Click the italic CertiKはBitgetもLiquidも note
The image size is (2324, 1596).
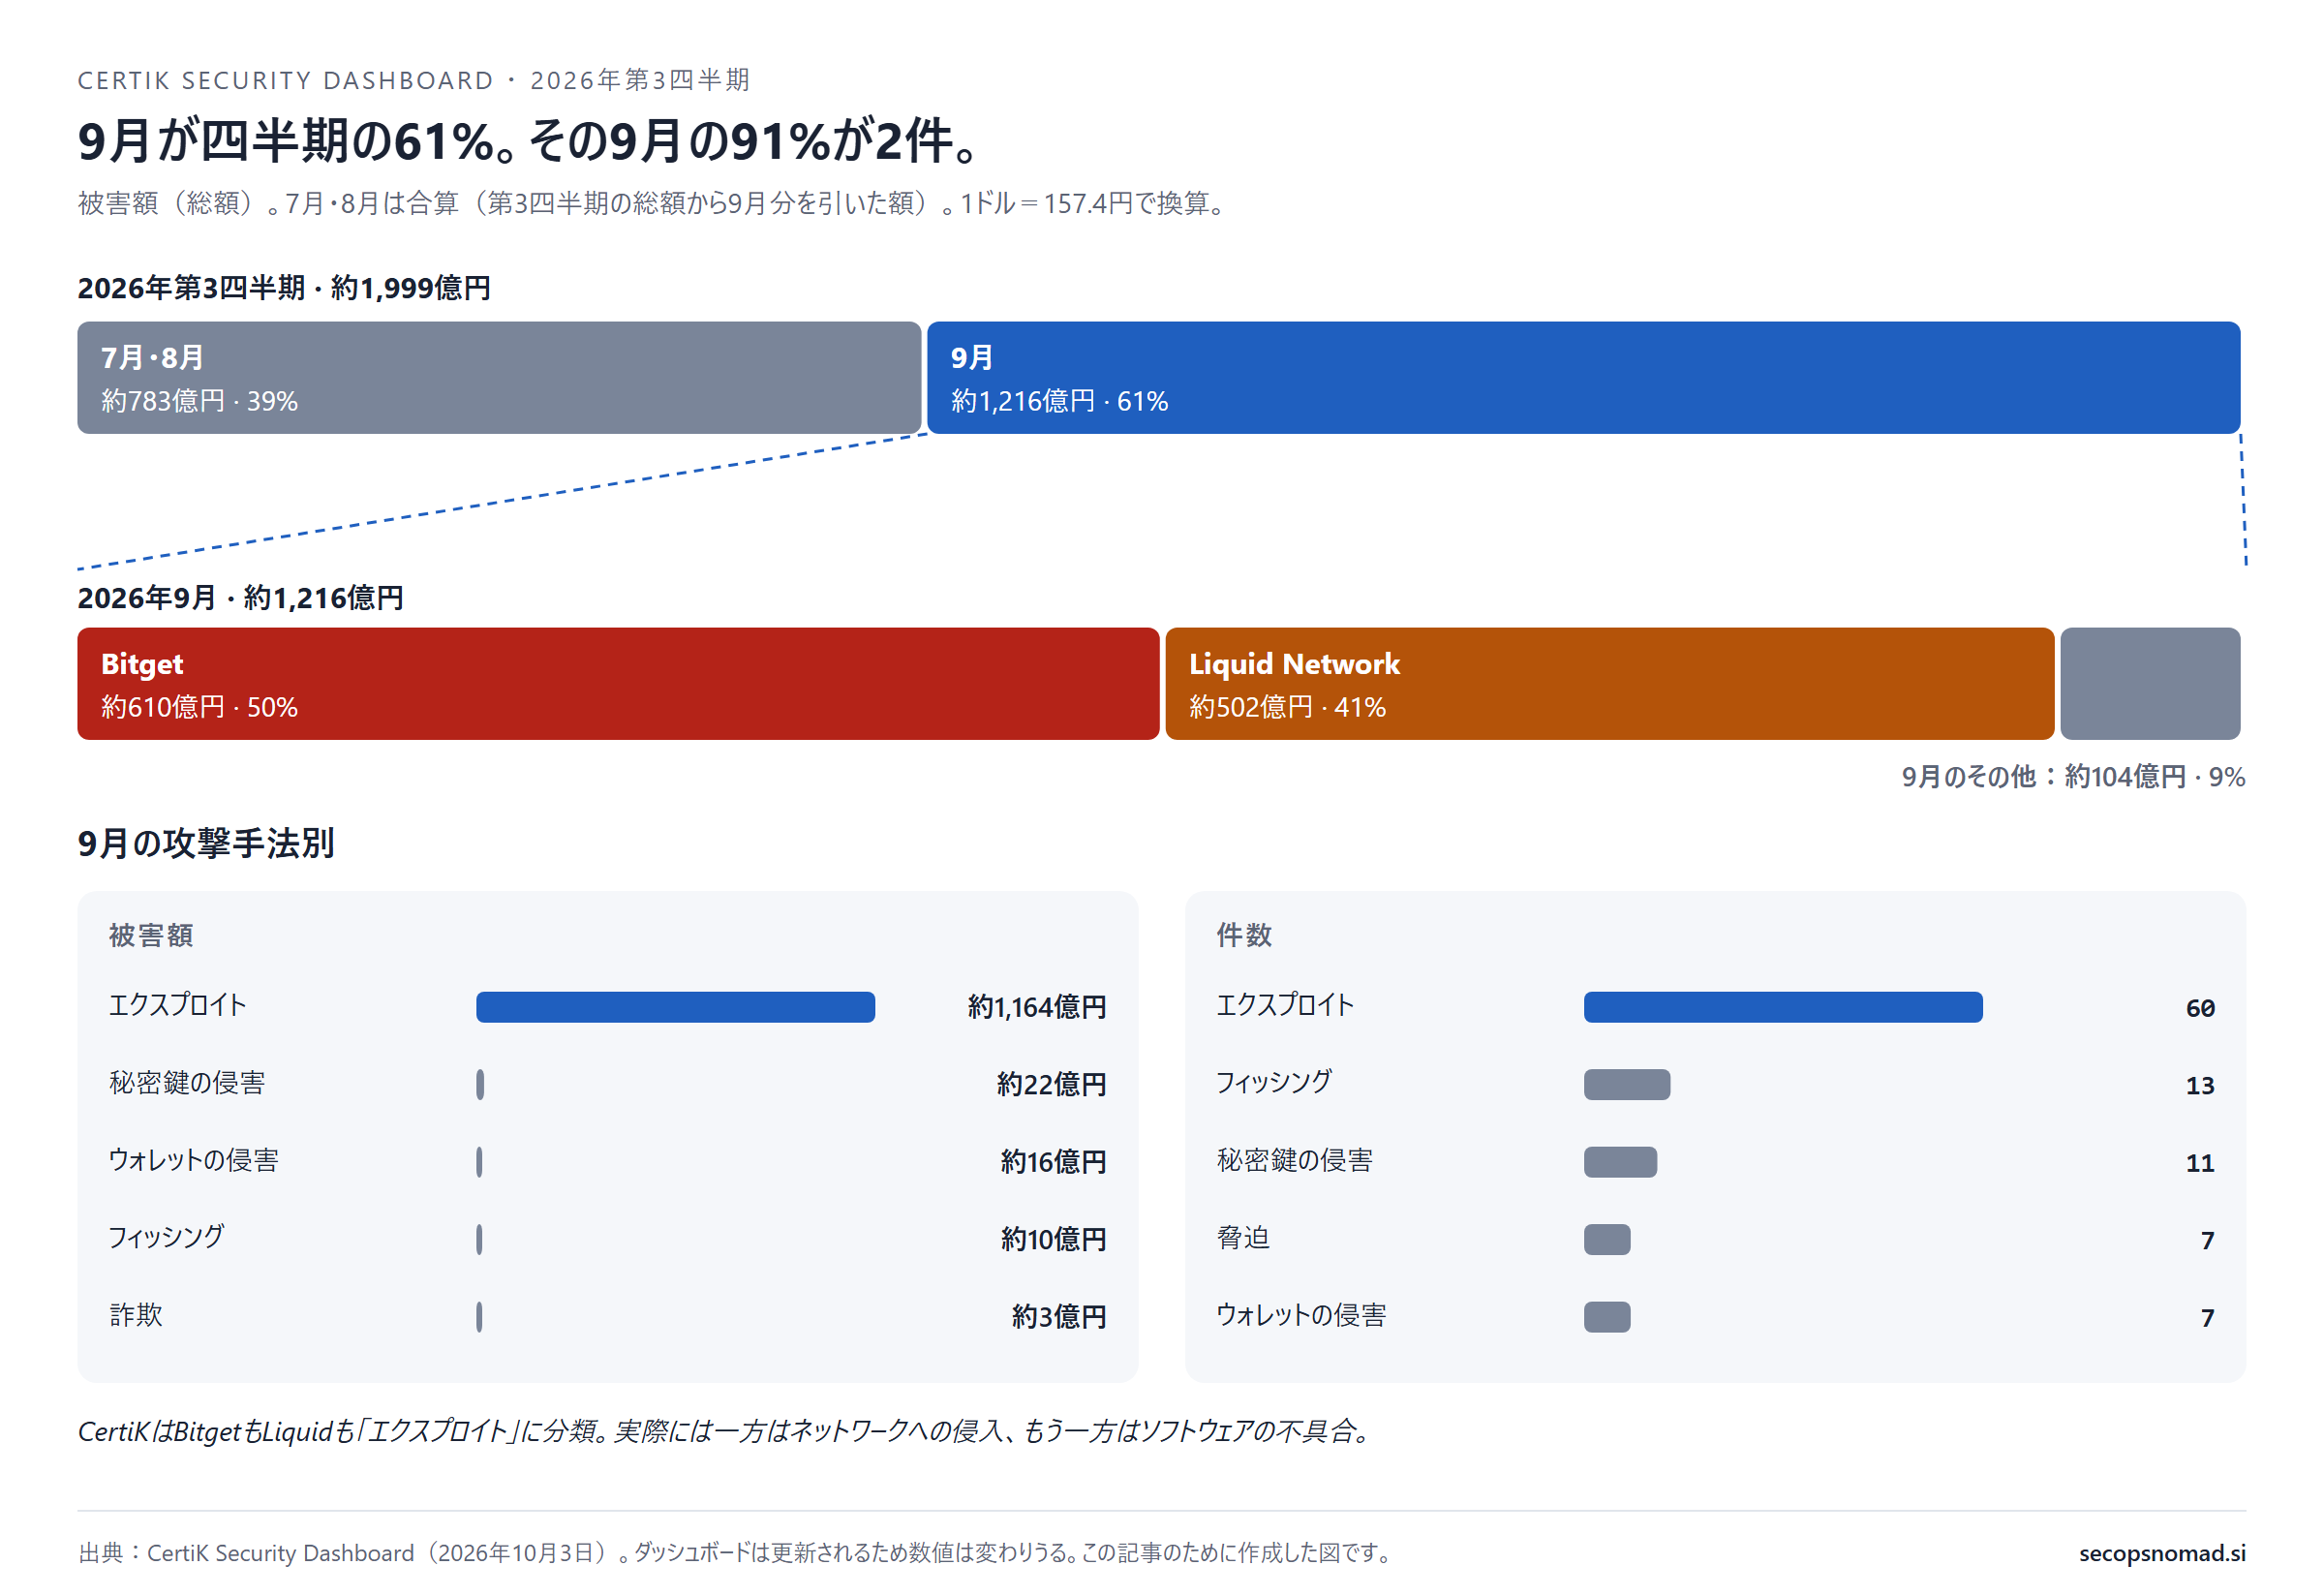pyautogui.click(x=725, y=1430)
